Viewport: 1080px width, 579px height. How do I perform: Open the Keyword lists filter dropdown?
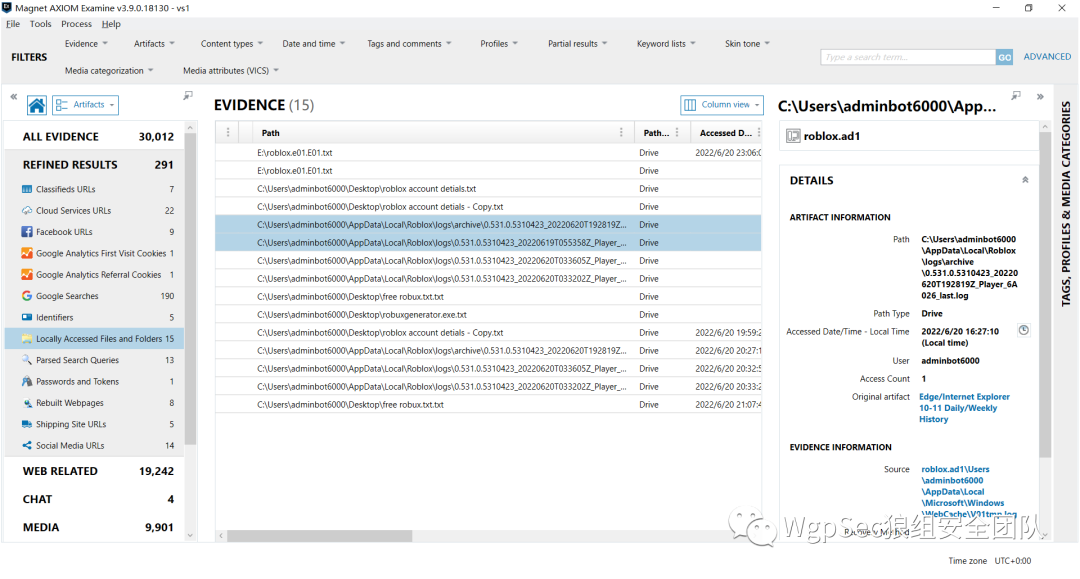tap(666, 43)
